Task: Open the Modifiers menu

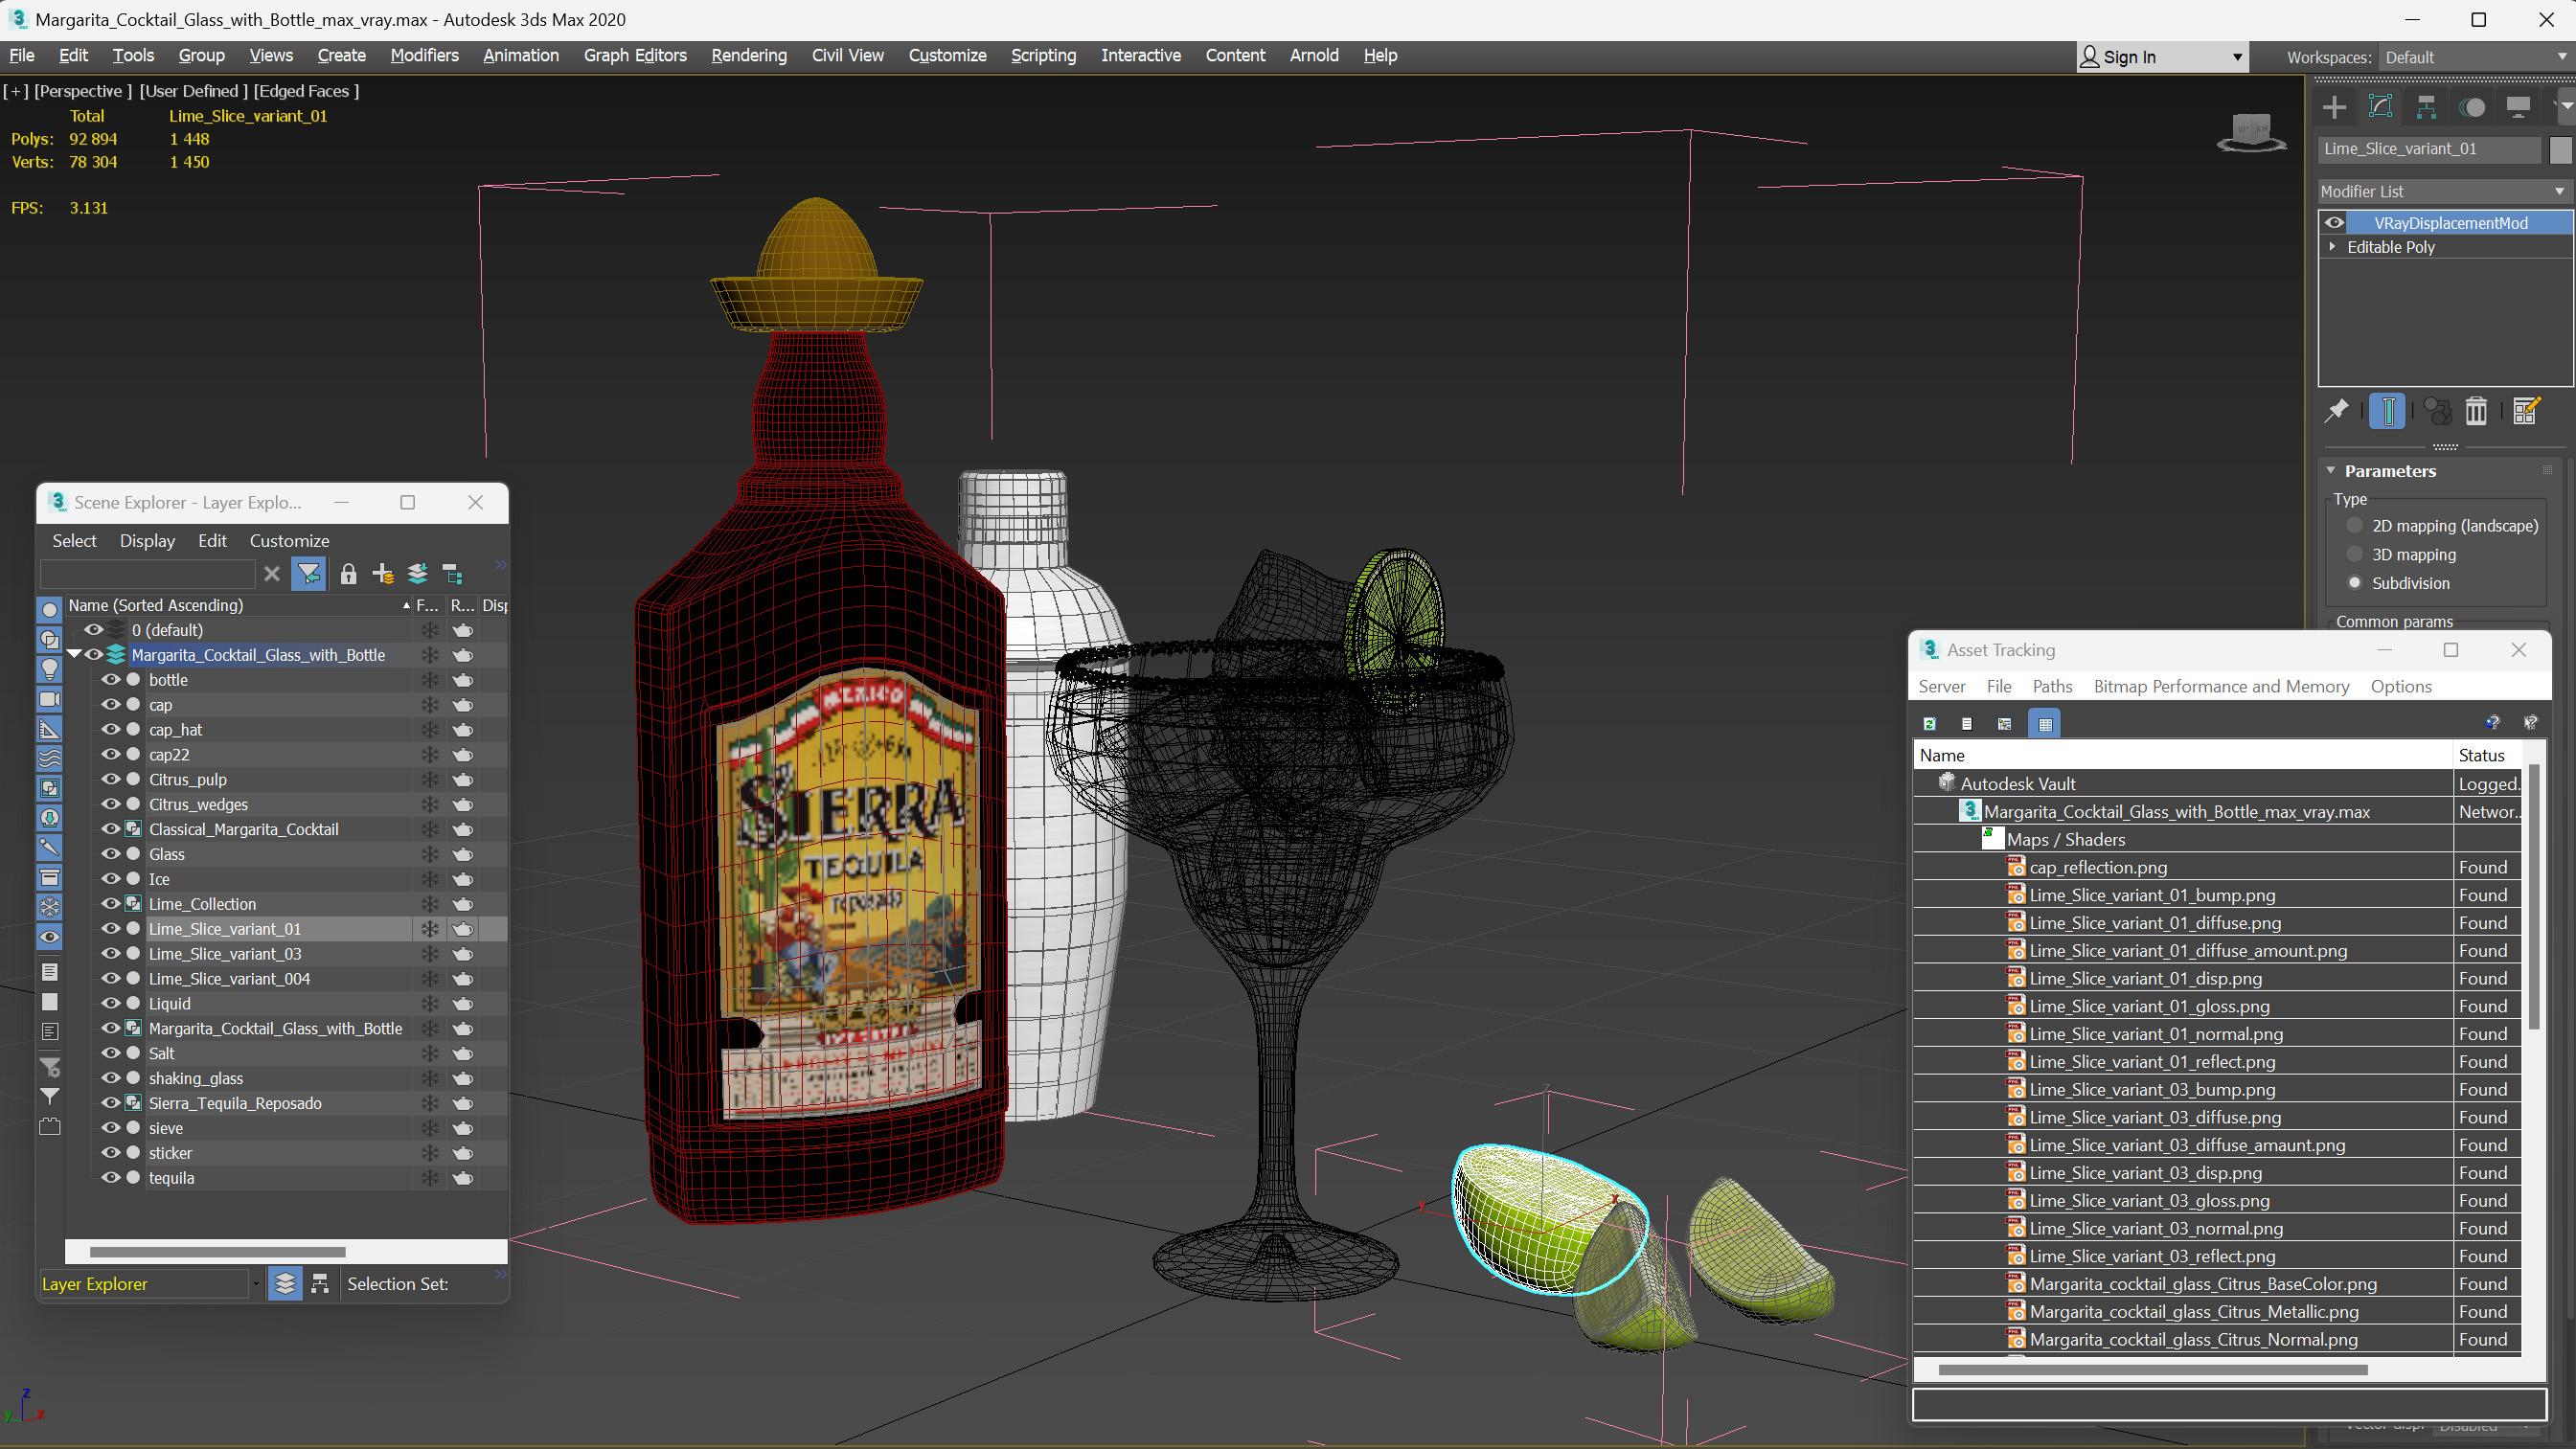Action: 424,56
